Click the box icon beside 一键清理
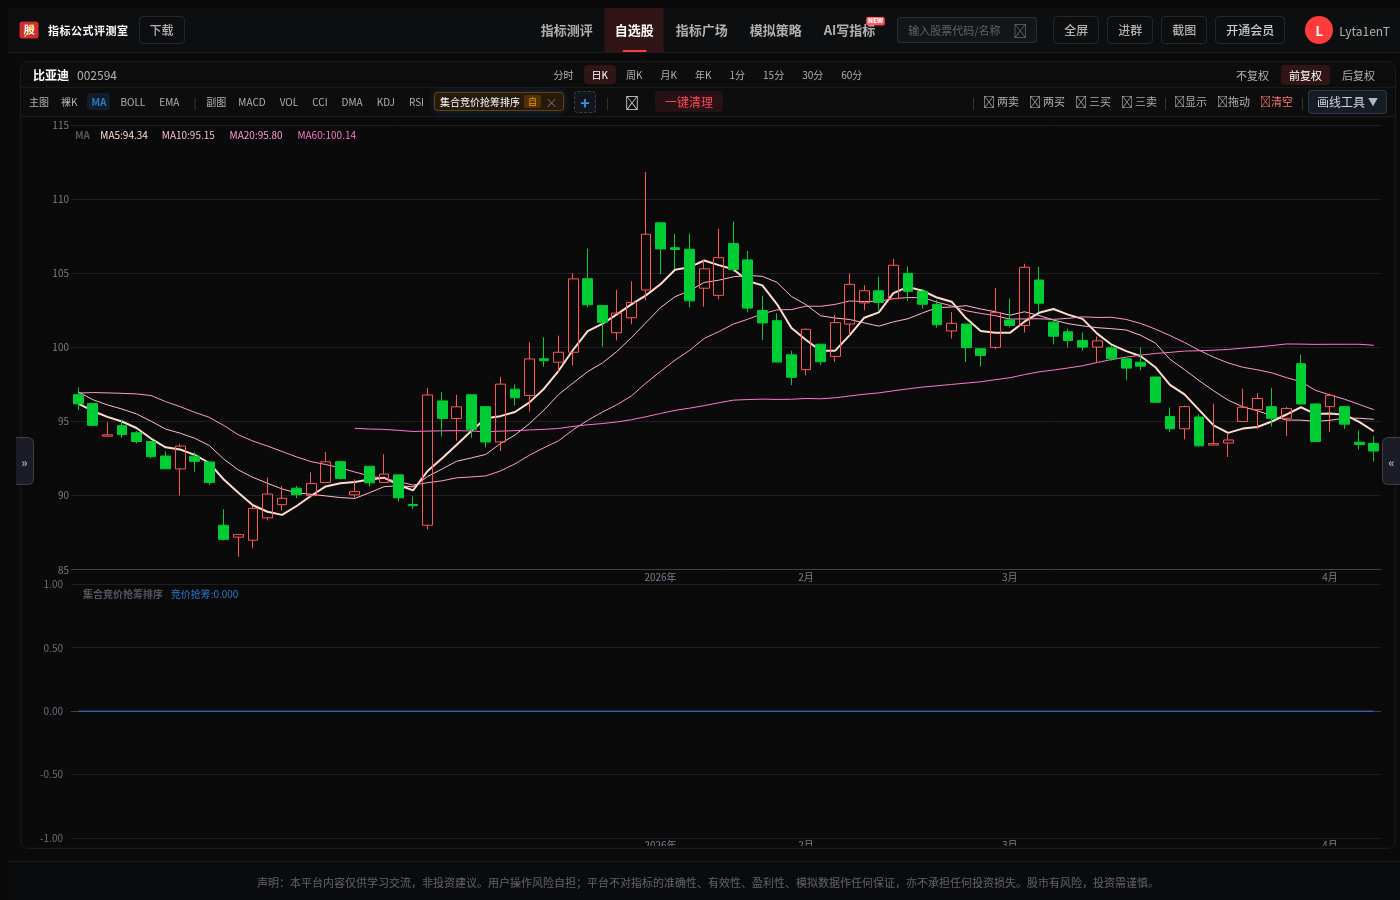The image size is (1400, 900). tap(632, 102)
